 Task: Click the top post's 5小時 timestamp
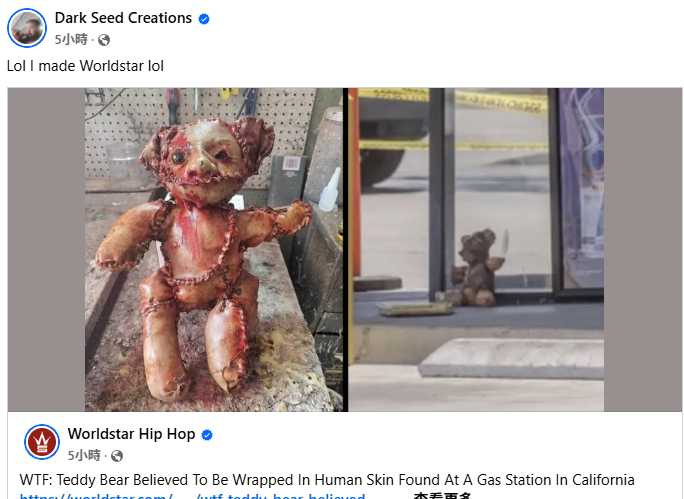click(x=71, y=40)
